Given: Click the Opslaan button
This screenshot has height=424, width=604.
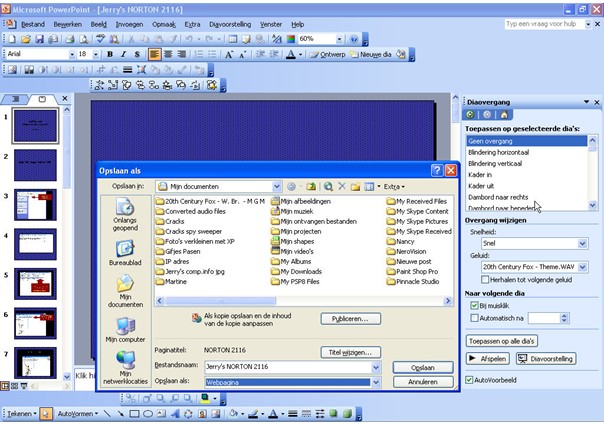Looking at the screenshot, I should coord(416,367).
